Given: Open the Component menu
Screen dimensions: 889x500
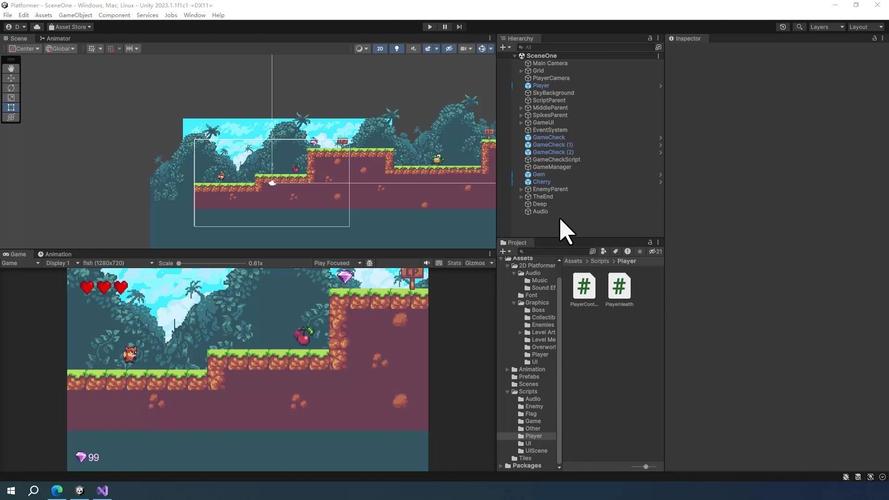Looking at the screenshot, I should (114, 15).
